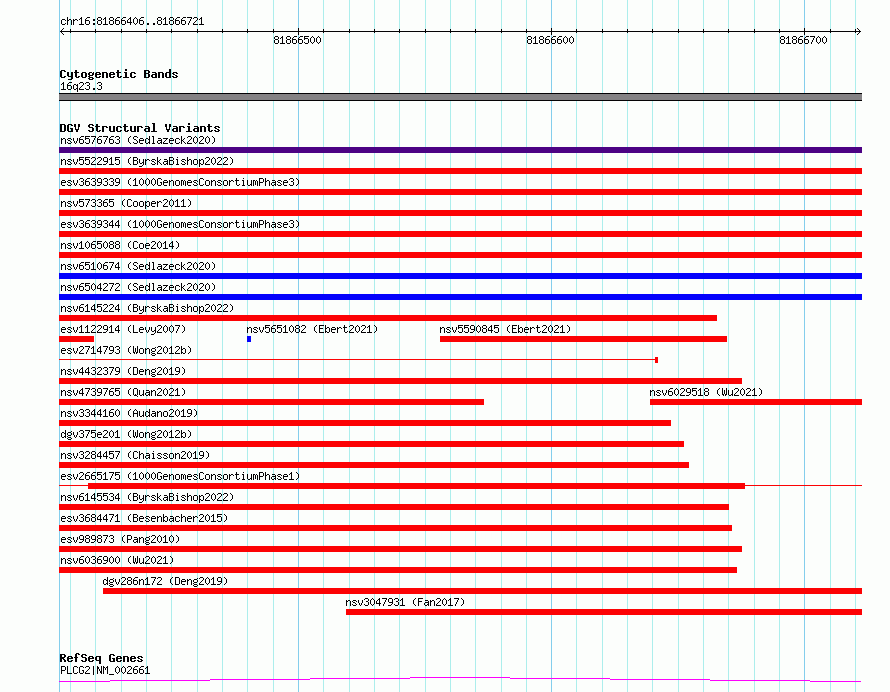This screenshot has width=890, height=692.
Task: Open variant esv3639344 label
Action: [179, 224]
